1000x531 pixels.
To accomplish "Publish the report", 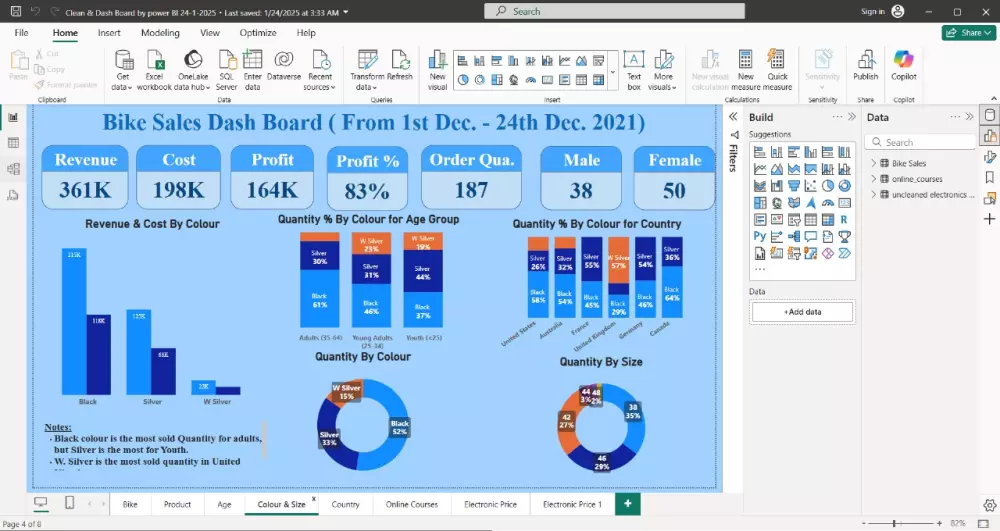I will (x=865, y=66).
